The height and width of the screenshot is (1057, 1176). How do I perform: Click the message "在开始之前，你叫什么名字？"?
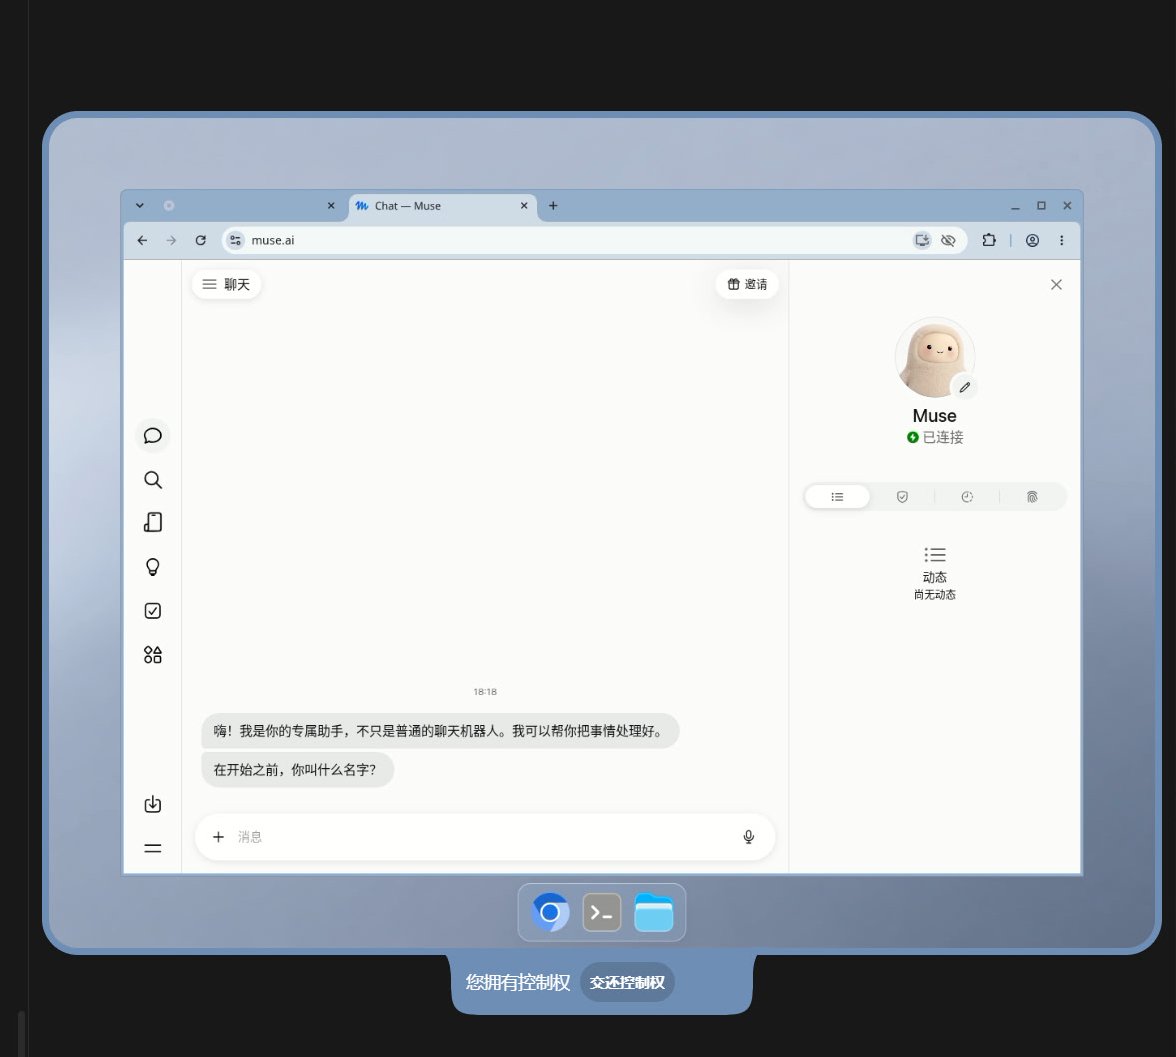point(297,770)
